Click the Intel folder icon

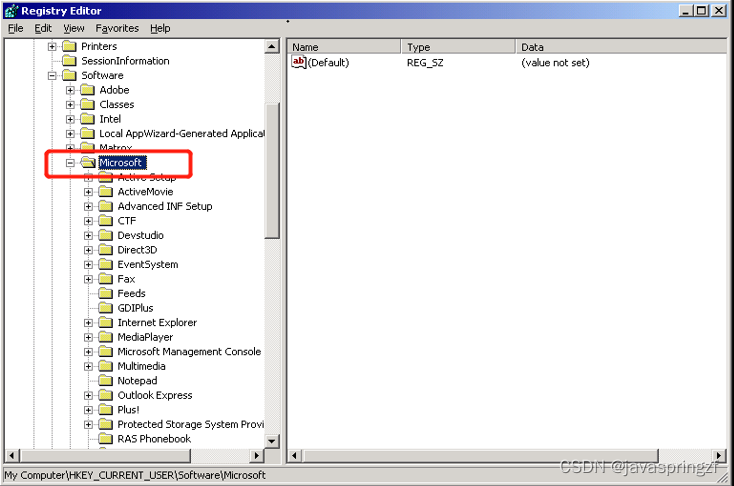(x=88, y=118)
